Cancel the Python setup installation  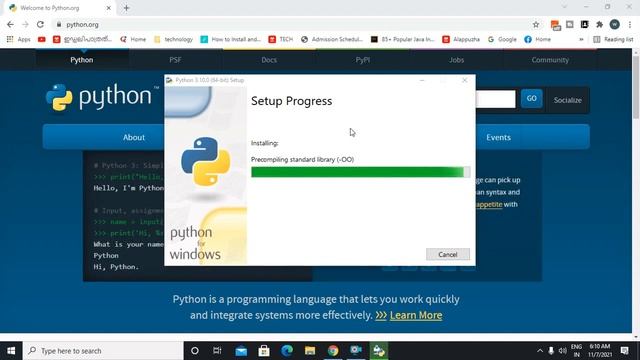[x=448, y=254]
